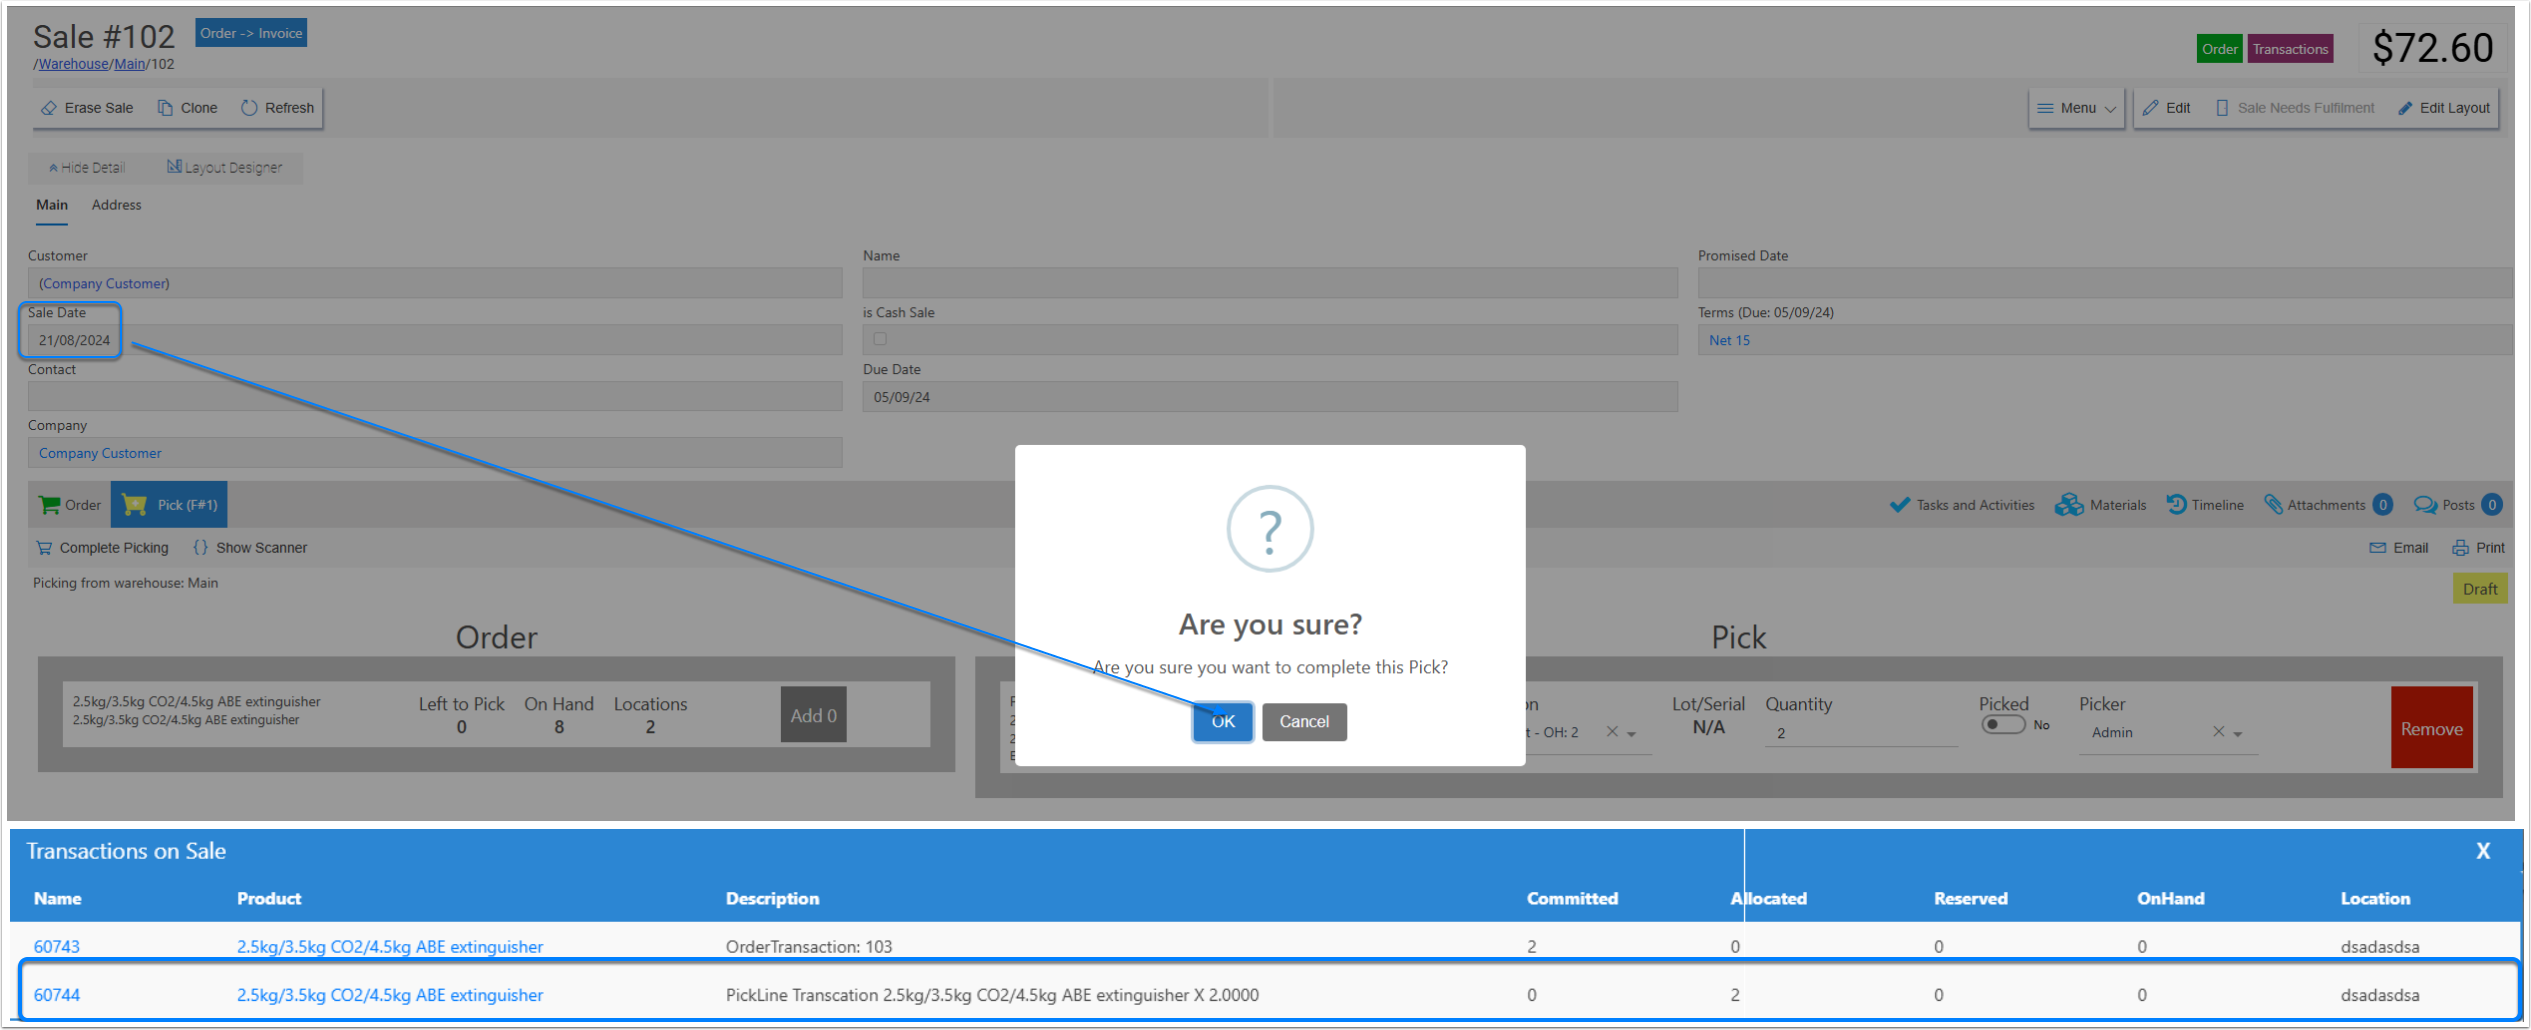Open the Timeline history icon
The width and height of the screenshot is (2531, 1030).
pyautogui.click(x=2175, y=505)
